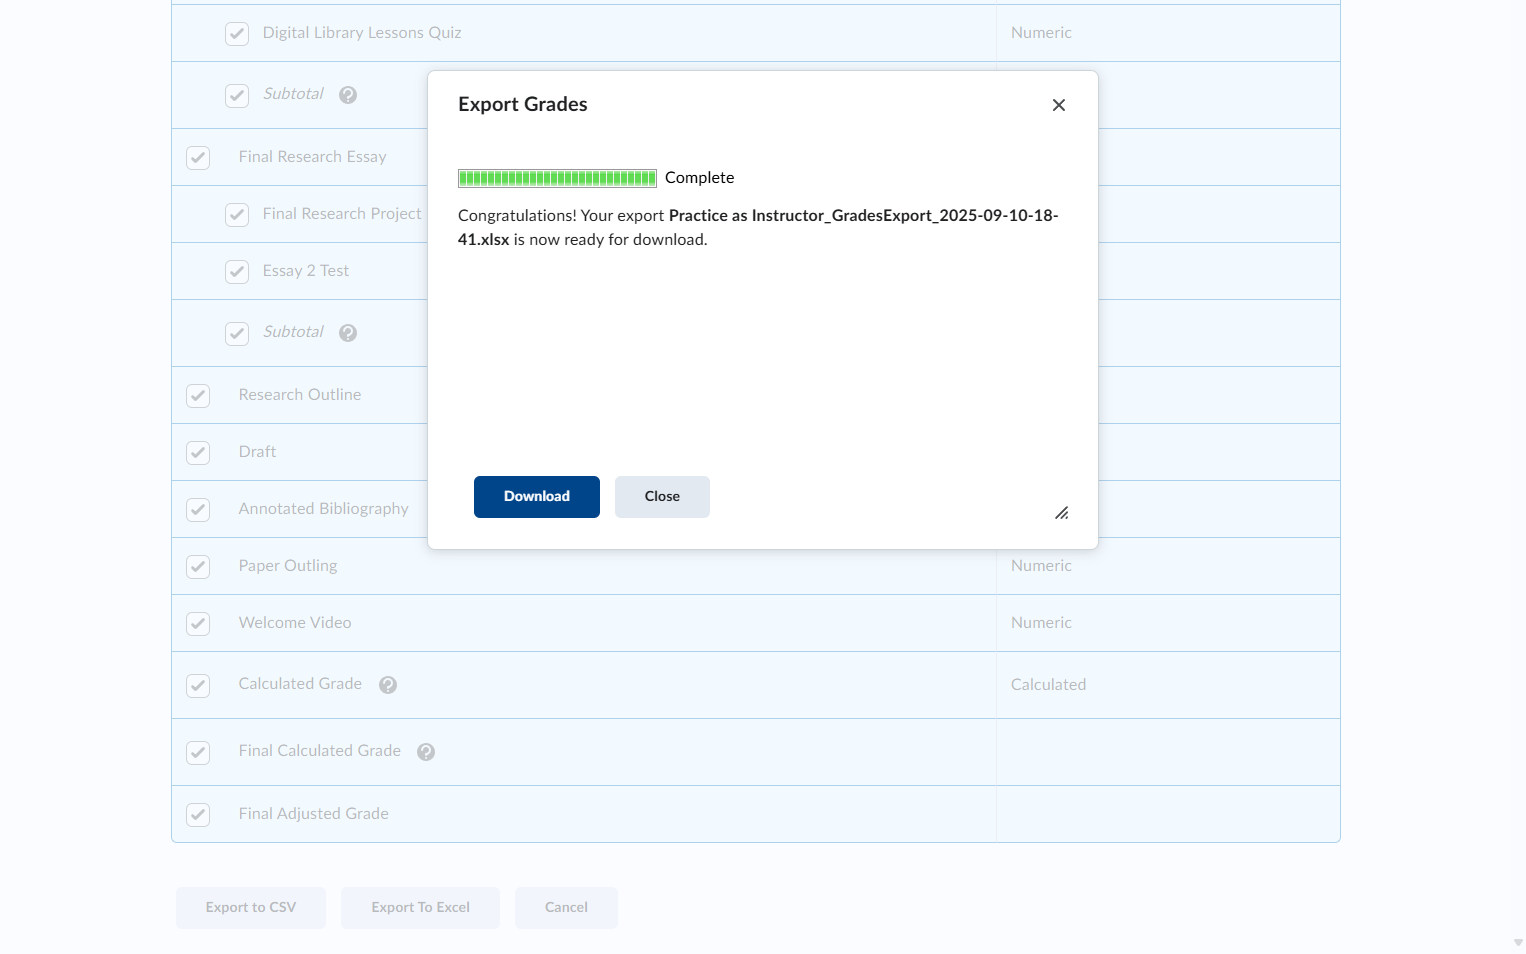Click the 'Calculated' type cell
Screen dimensions: 1526x954
pyautogui.click(x=1048, y=685)
